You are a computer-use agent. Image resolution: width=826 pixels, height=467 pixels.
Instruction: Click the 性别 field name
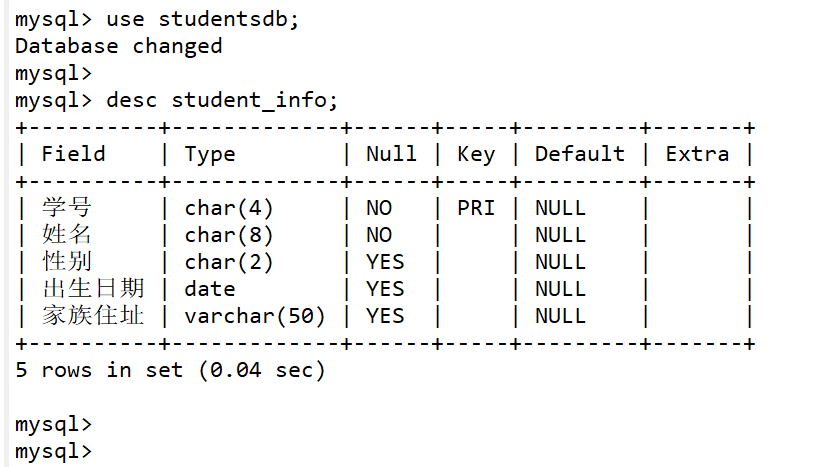67,262
